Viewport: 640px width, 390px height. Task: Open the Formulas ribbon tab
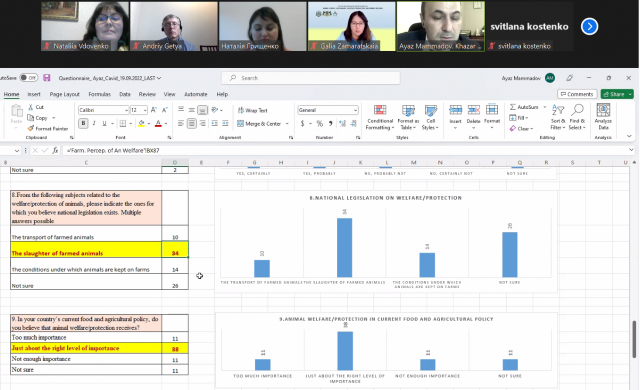[100, 94]
